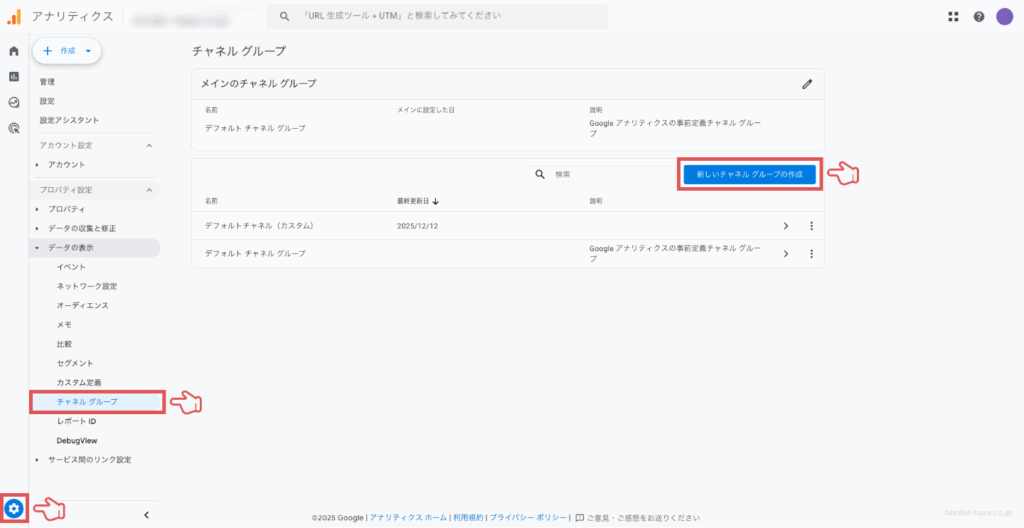The image size is (1024, 528).
Task: Open メモ menu item
Action: [64, 325]
